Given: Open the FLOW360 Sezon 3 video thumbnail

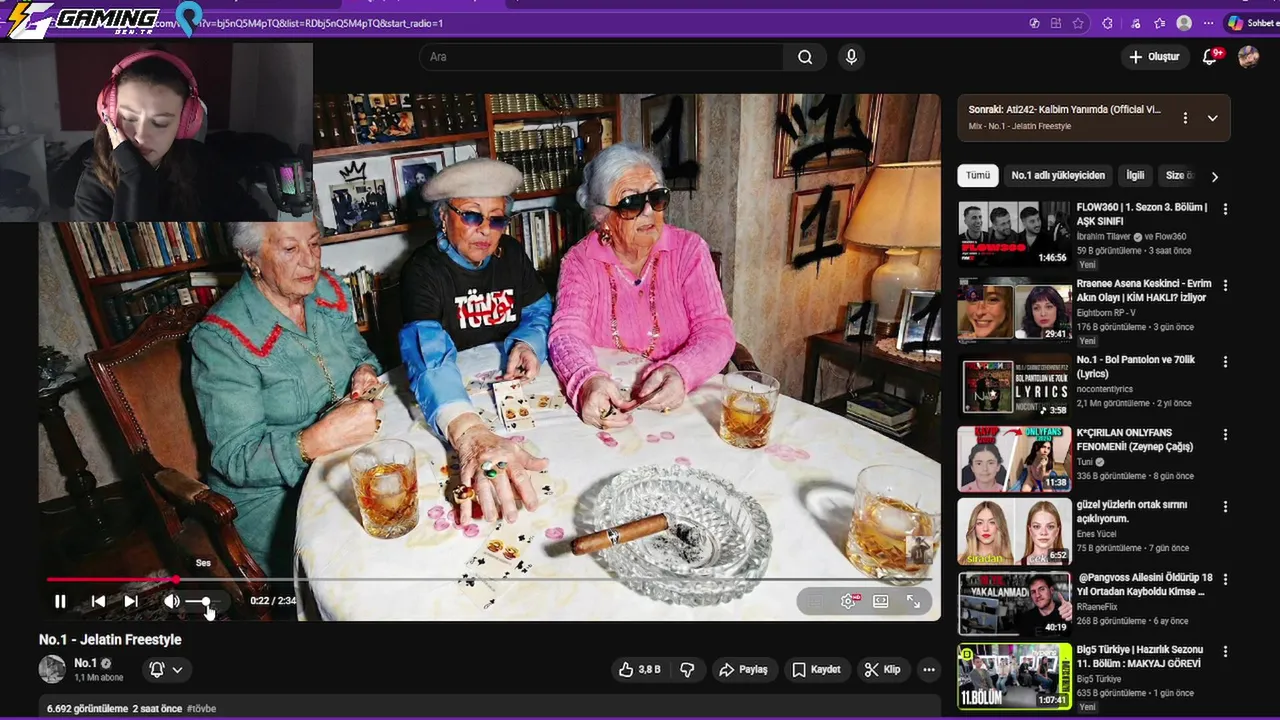Looking at the screenshot, I should coord(1014,234).
